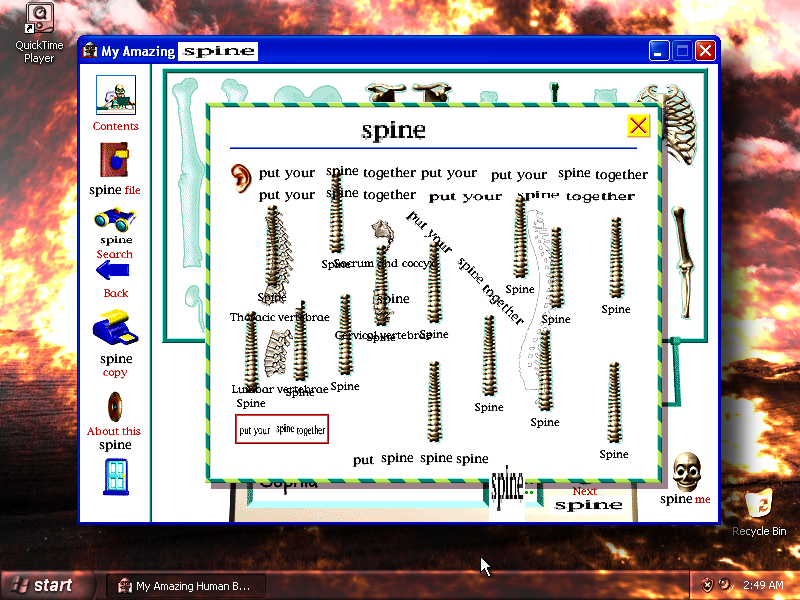
Task: Click the sacrum bone piece image
Action: pos(383,231)
